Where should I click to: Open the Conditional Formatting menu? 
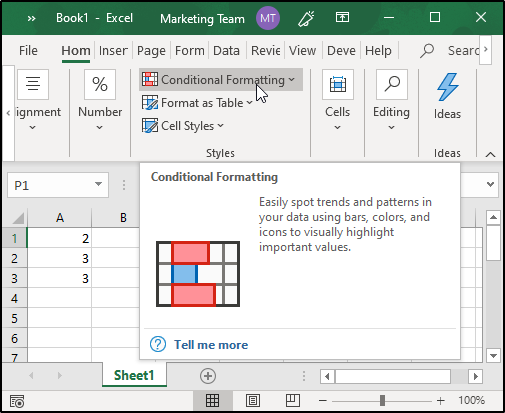pos(220,80)
